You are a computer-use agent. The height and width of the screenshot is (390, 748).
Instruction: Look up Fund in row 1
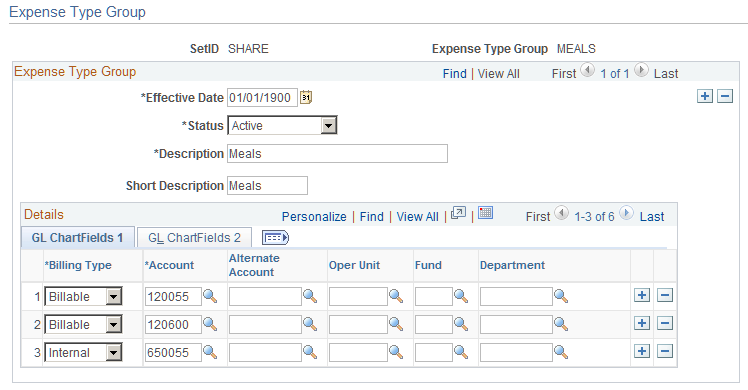pyautogui.click(x=461, y=296)
